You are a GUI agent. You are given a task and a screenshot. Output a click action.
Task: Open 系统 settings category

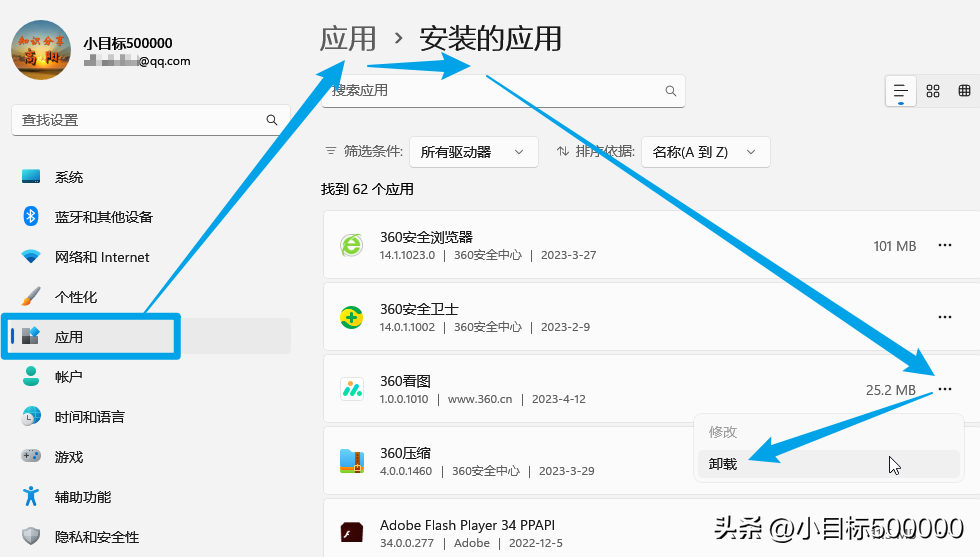coord(69,178)
